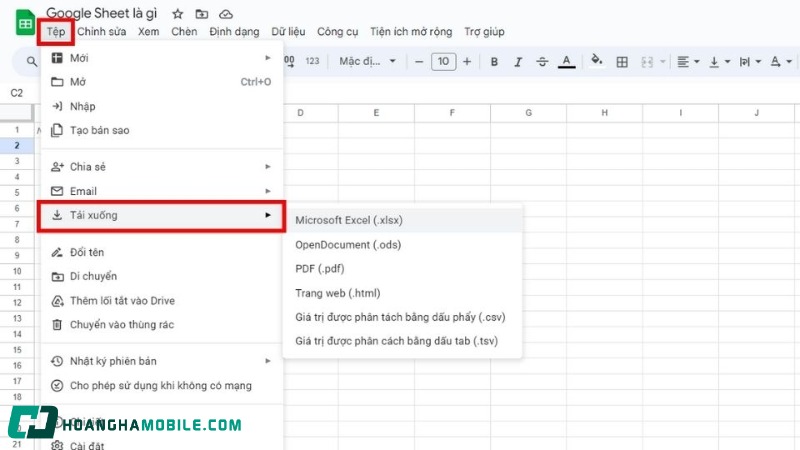This screenshot has height=450, width=800.
Task: Apply strikethrough formatting from toolbar
Action: click(542, 62)
